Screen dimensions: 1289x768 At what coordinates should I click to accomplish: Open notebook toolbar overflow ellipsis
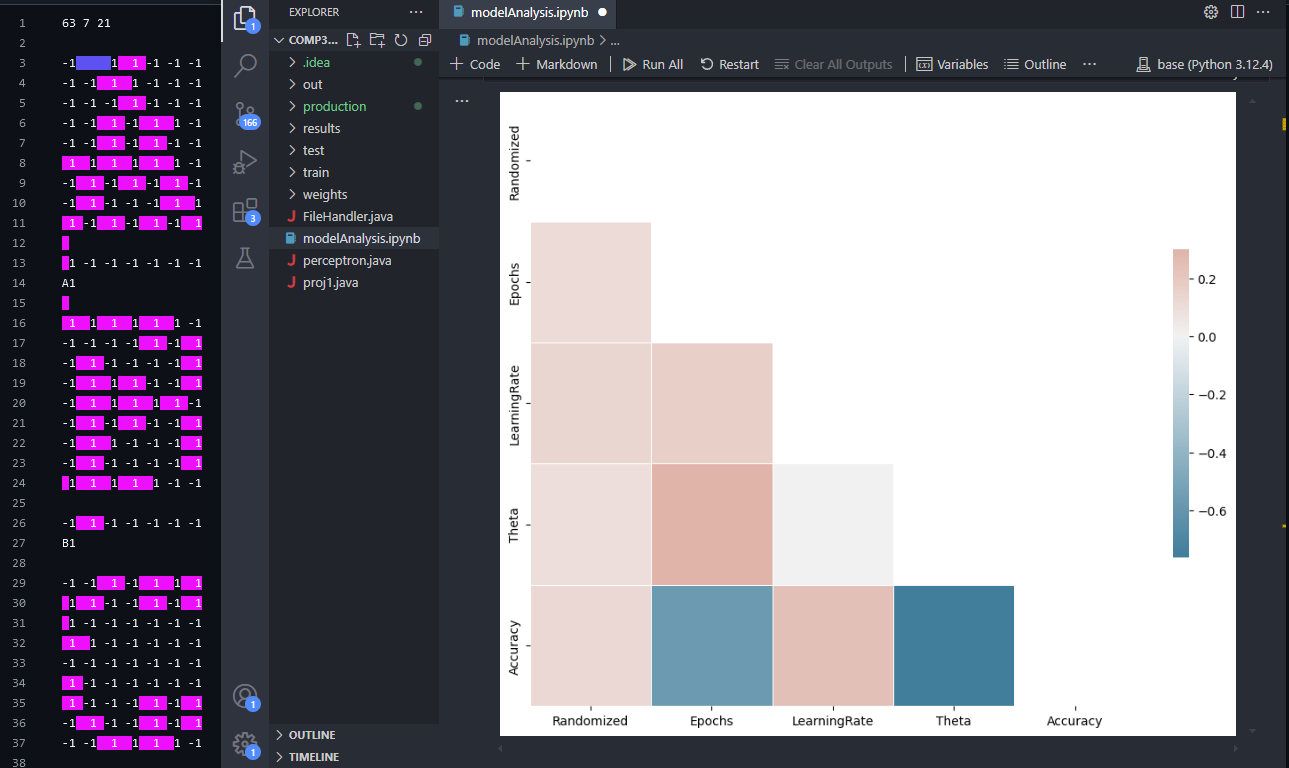point(1090,64)
